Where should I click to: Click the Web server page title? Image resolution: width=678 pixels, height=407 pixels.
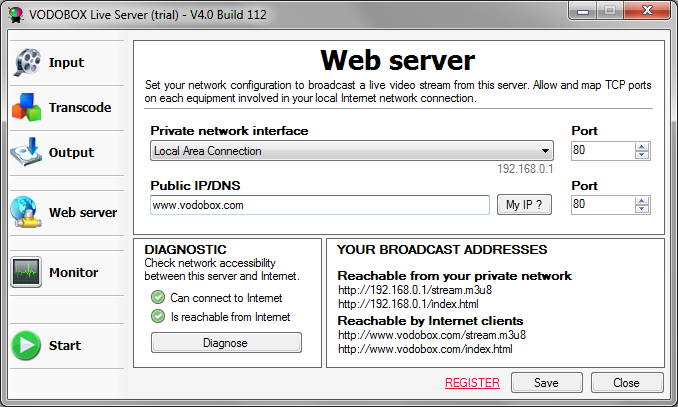click(x=398, y=60)
